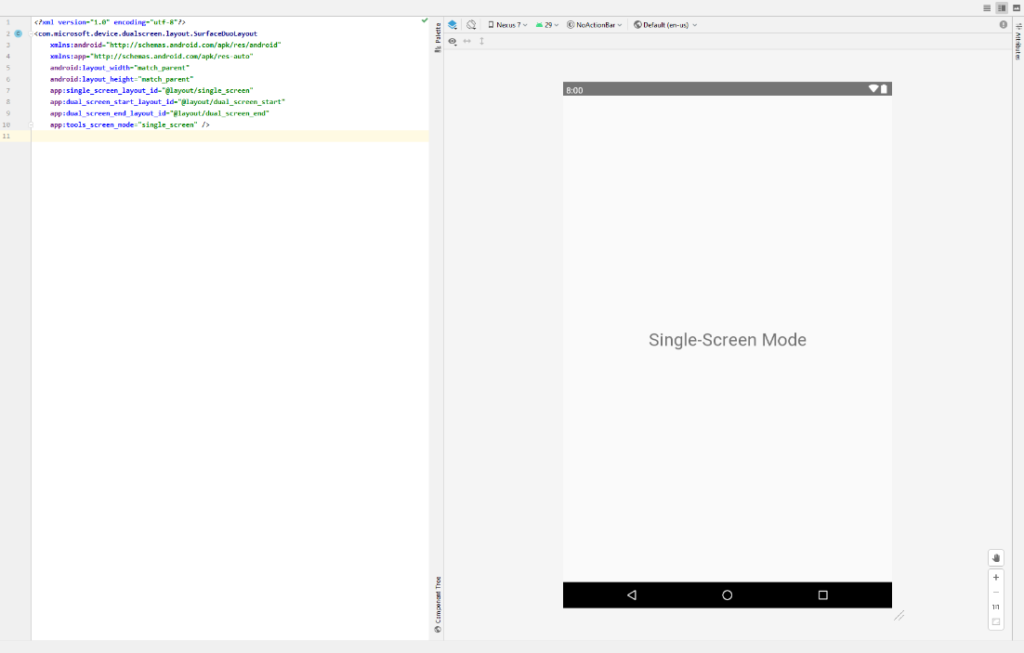The width and height of the screenshot is (1024, 653).
Task: Open the NoActionBar theme dropdown
Action: pyautogui.click(x=593, y=25)
